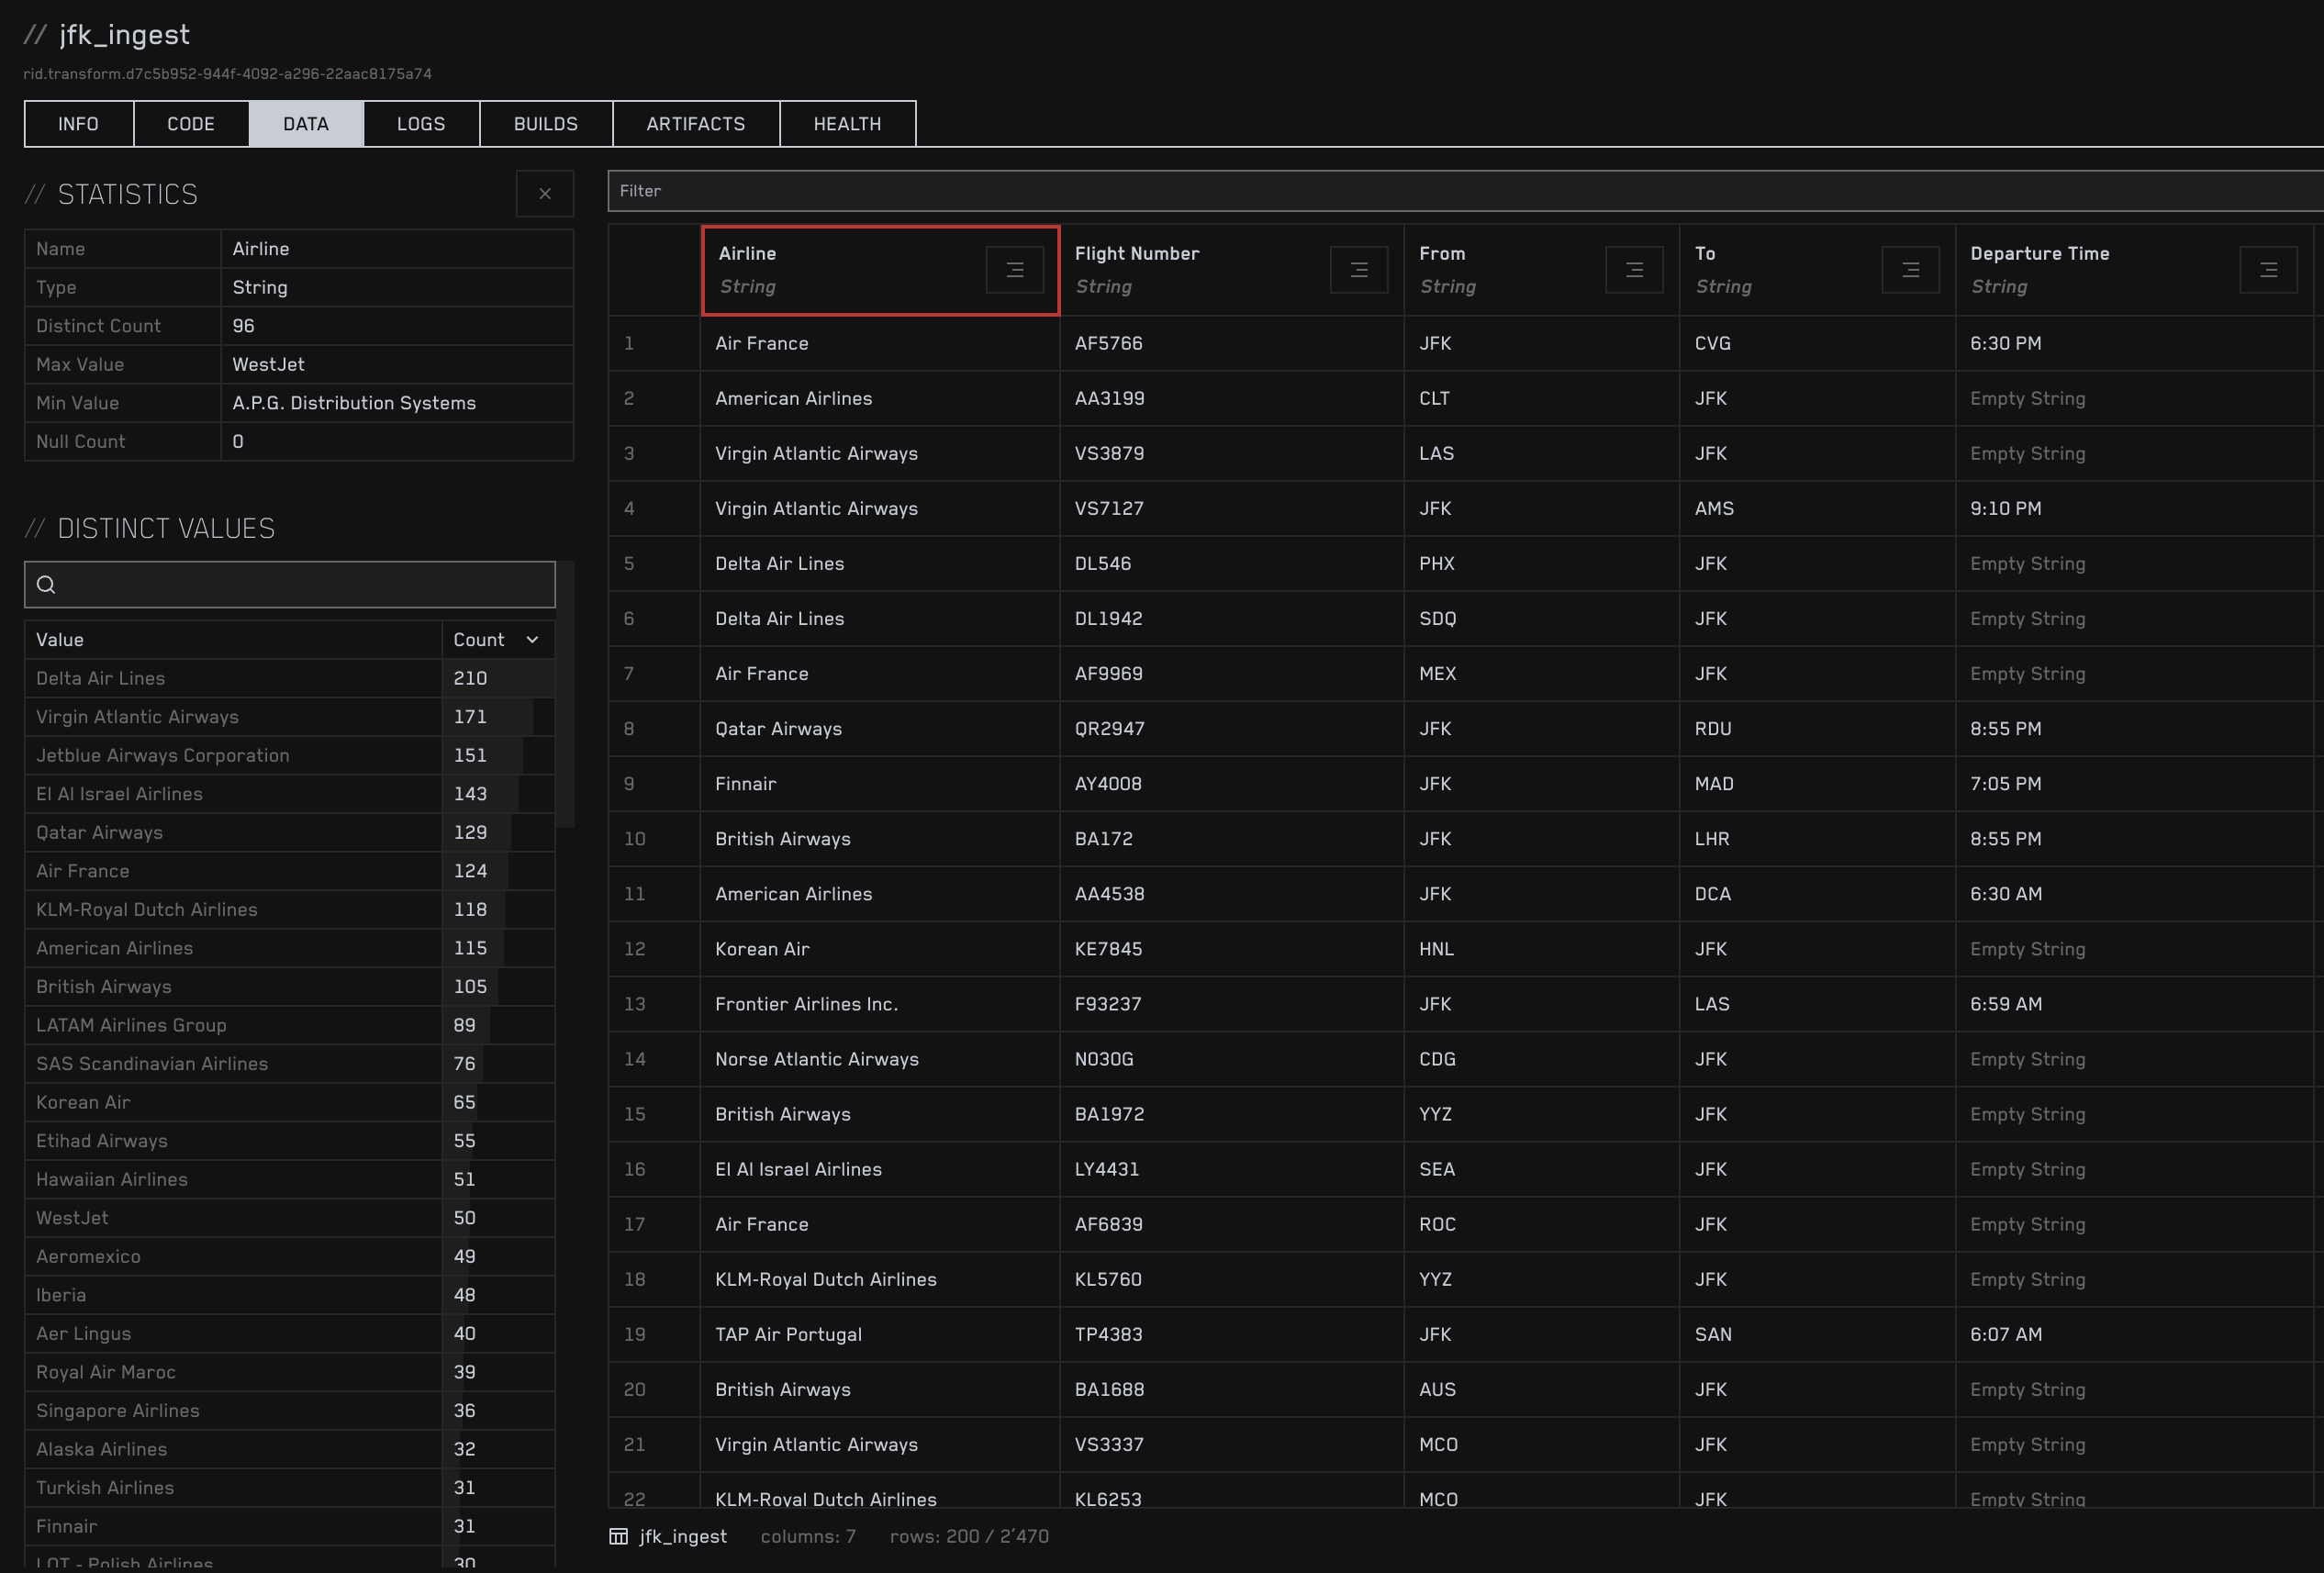The image size is (2324, 1573).
Task: Select LATAM Airlines Group distinct value
Action: [290, 1025]
